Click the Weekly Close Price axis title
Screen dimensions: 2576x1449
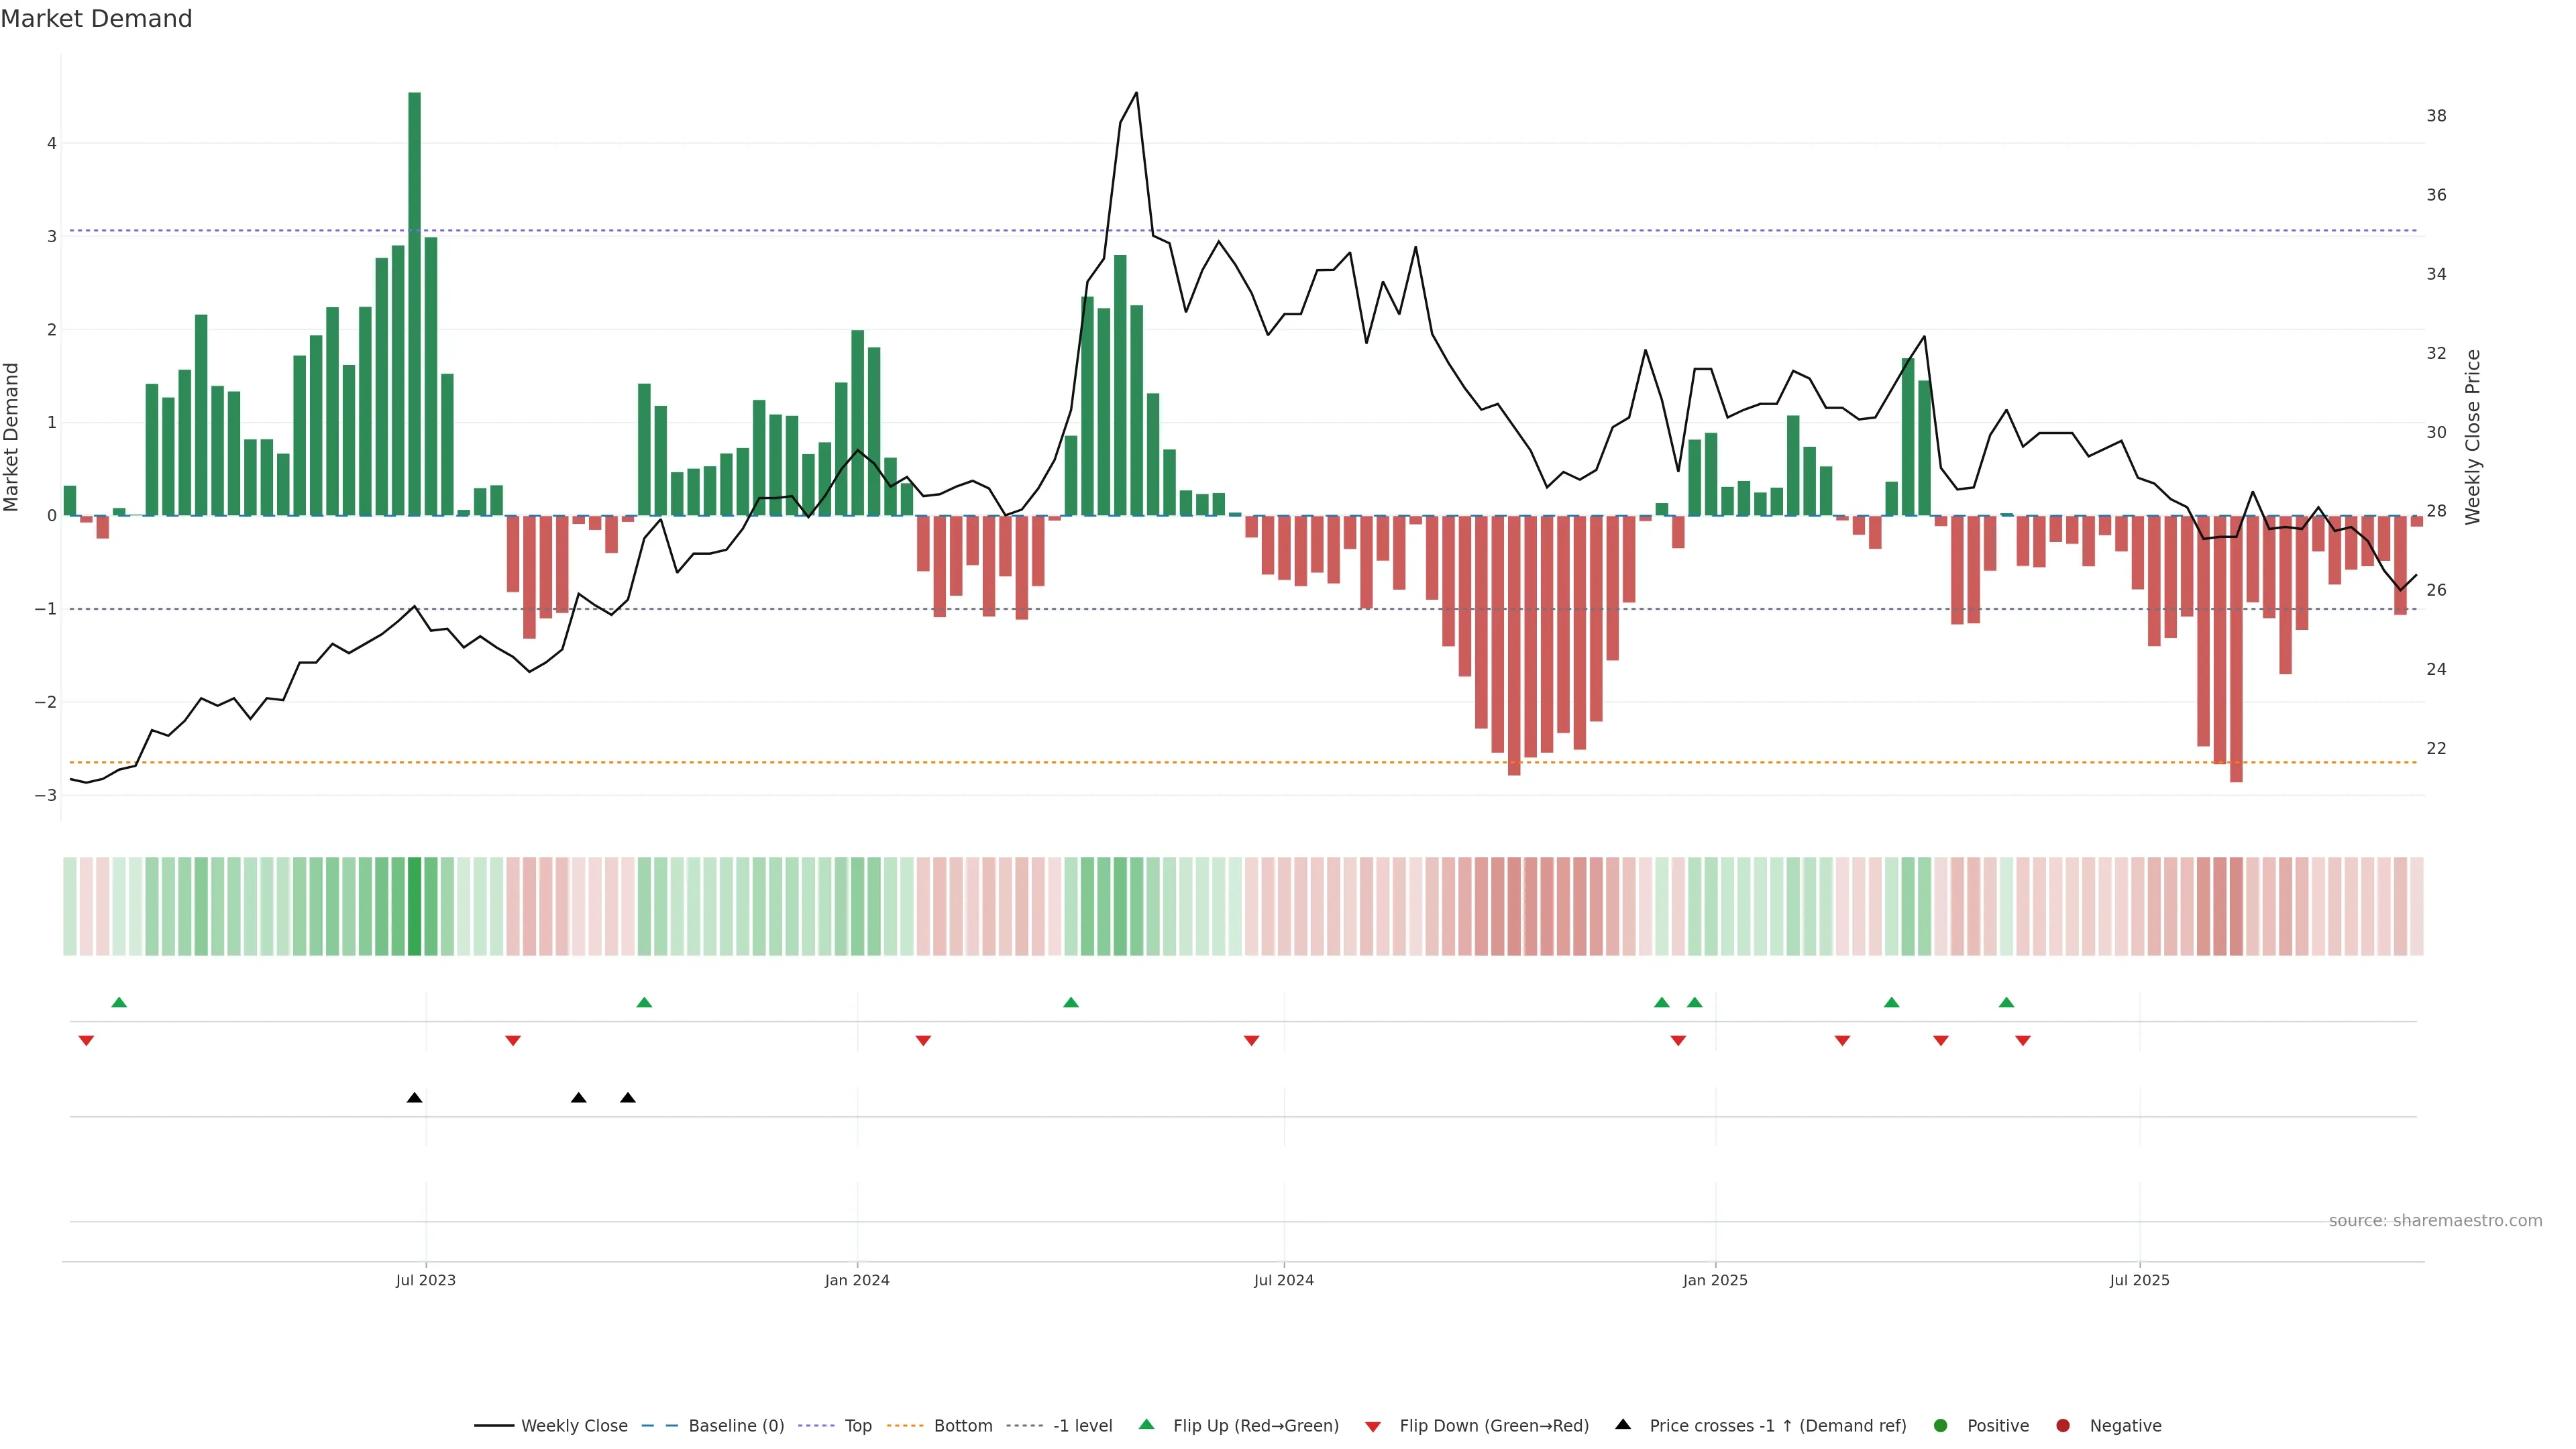[2473, 437]
